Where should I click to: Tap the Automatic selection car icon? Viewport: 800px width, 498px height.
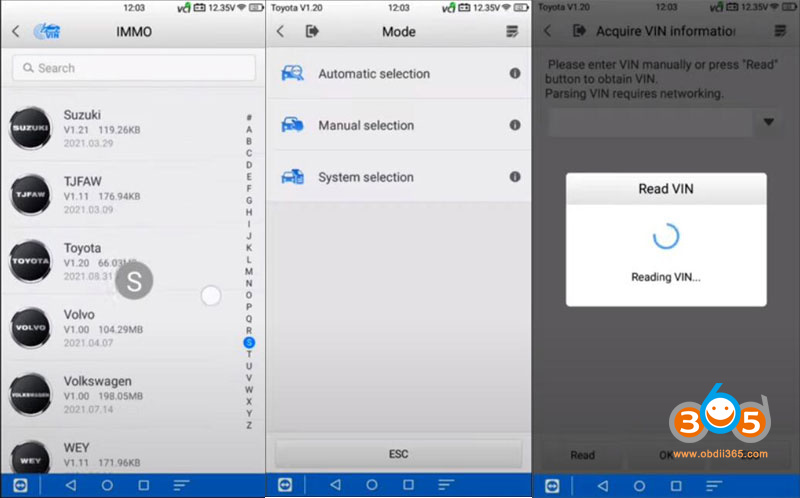tap(292, 73)
